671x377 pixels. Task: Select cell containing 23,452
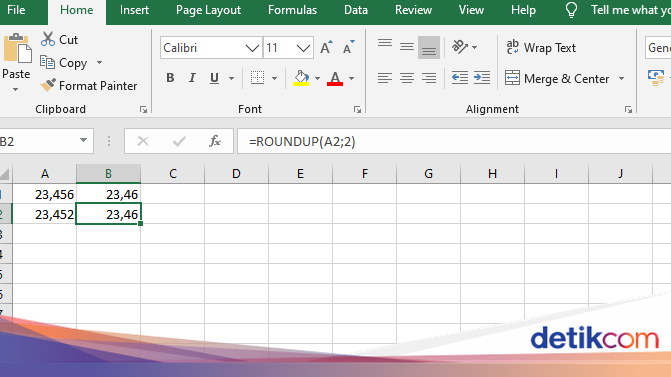(x=45, y=214)
